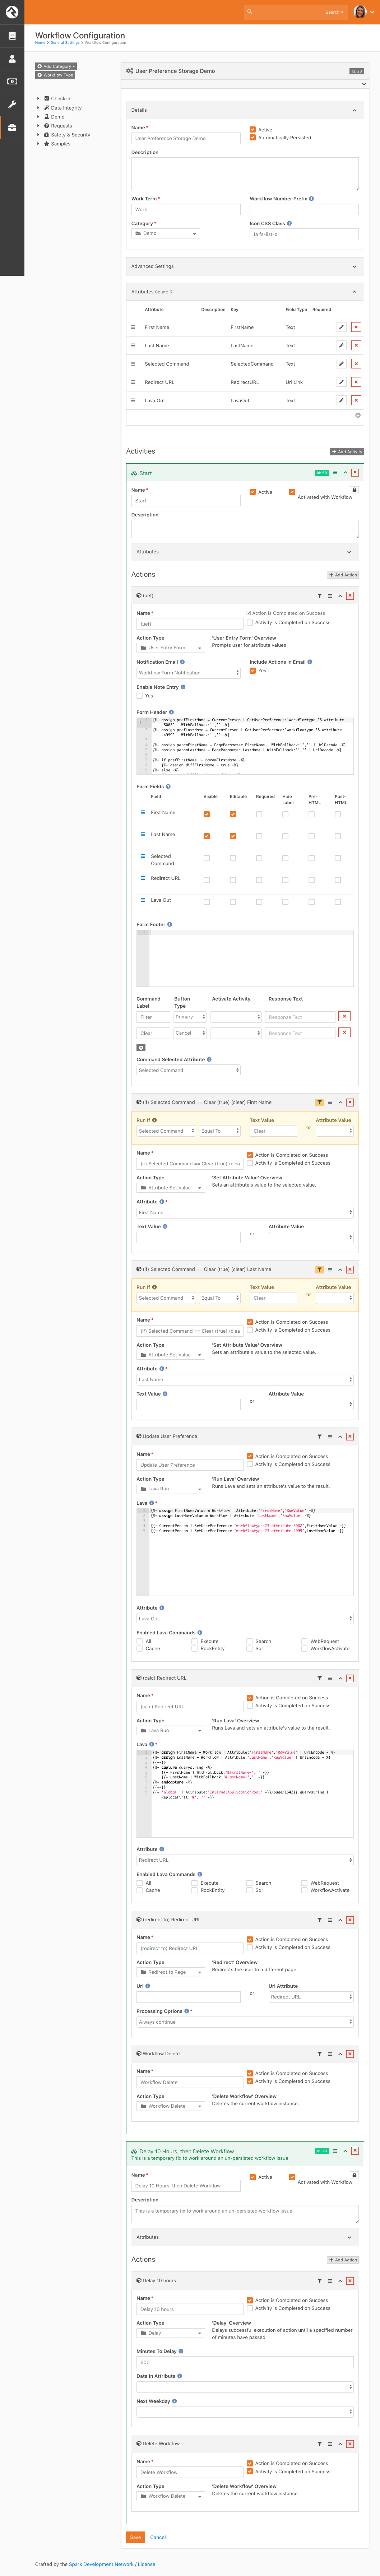
Task: Edit the First Name attribute row
Action: pyautogui.click(x=341, y=327)
